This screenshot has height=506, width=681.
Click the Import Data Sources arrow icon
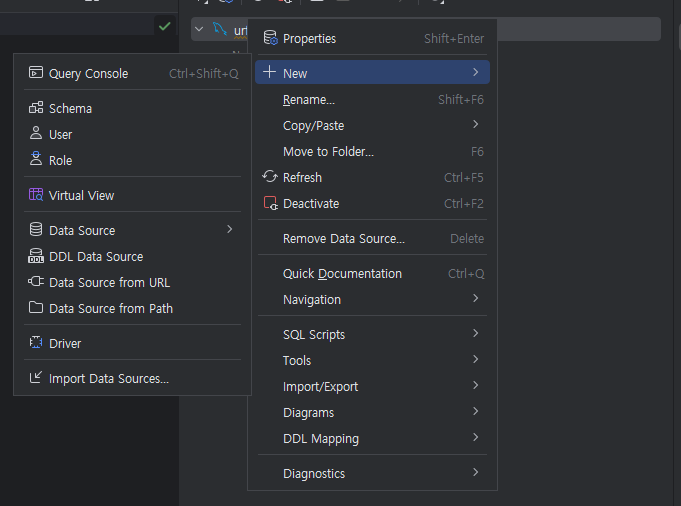36,378
